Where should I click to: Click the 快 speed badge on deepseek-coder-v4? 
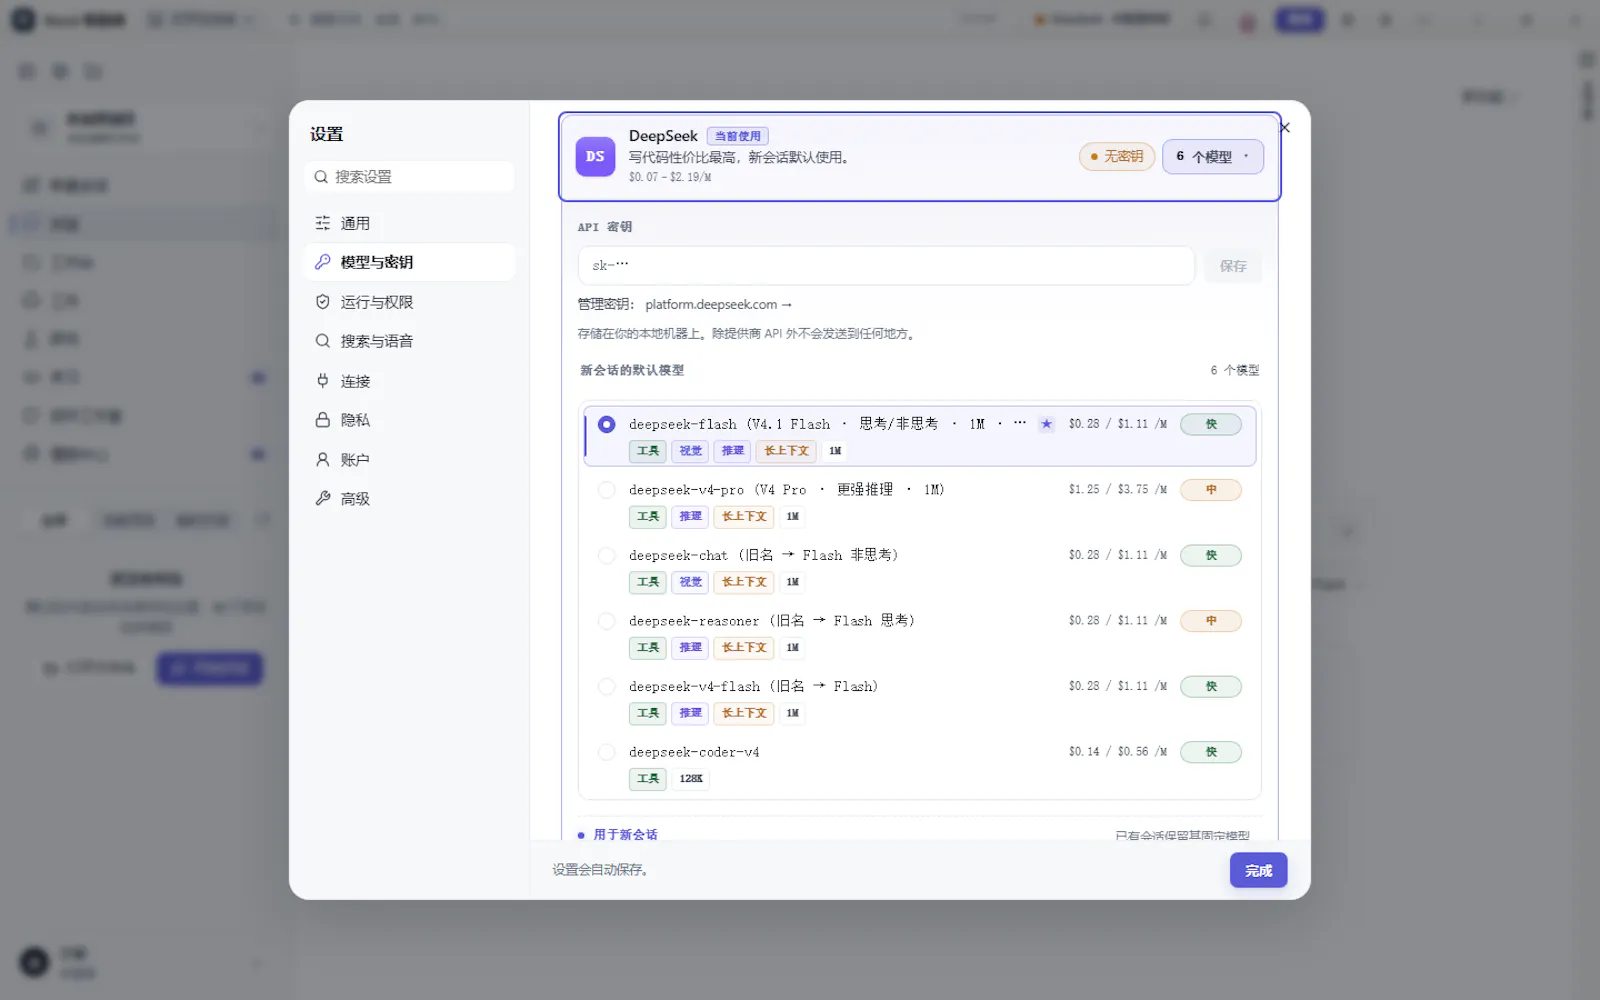coord(1211,752)
